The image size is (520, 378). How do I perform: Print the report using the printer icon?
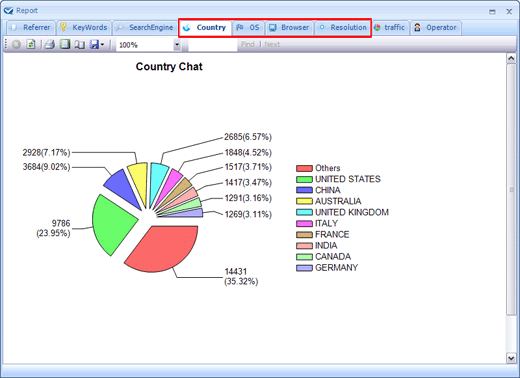pos(50,44)
